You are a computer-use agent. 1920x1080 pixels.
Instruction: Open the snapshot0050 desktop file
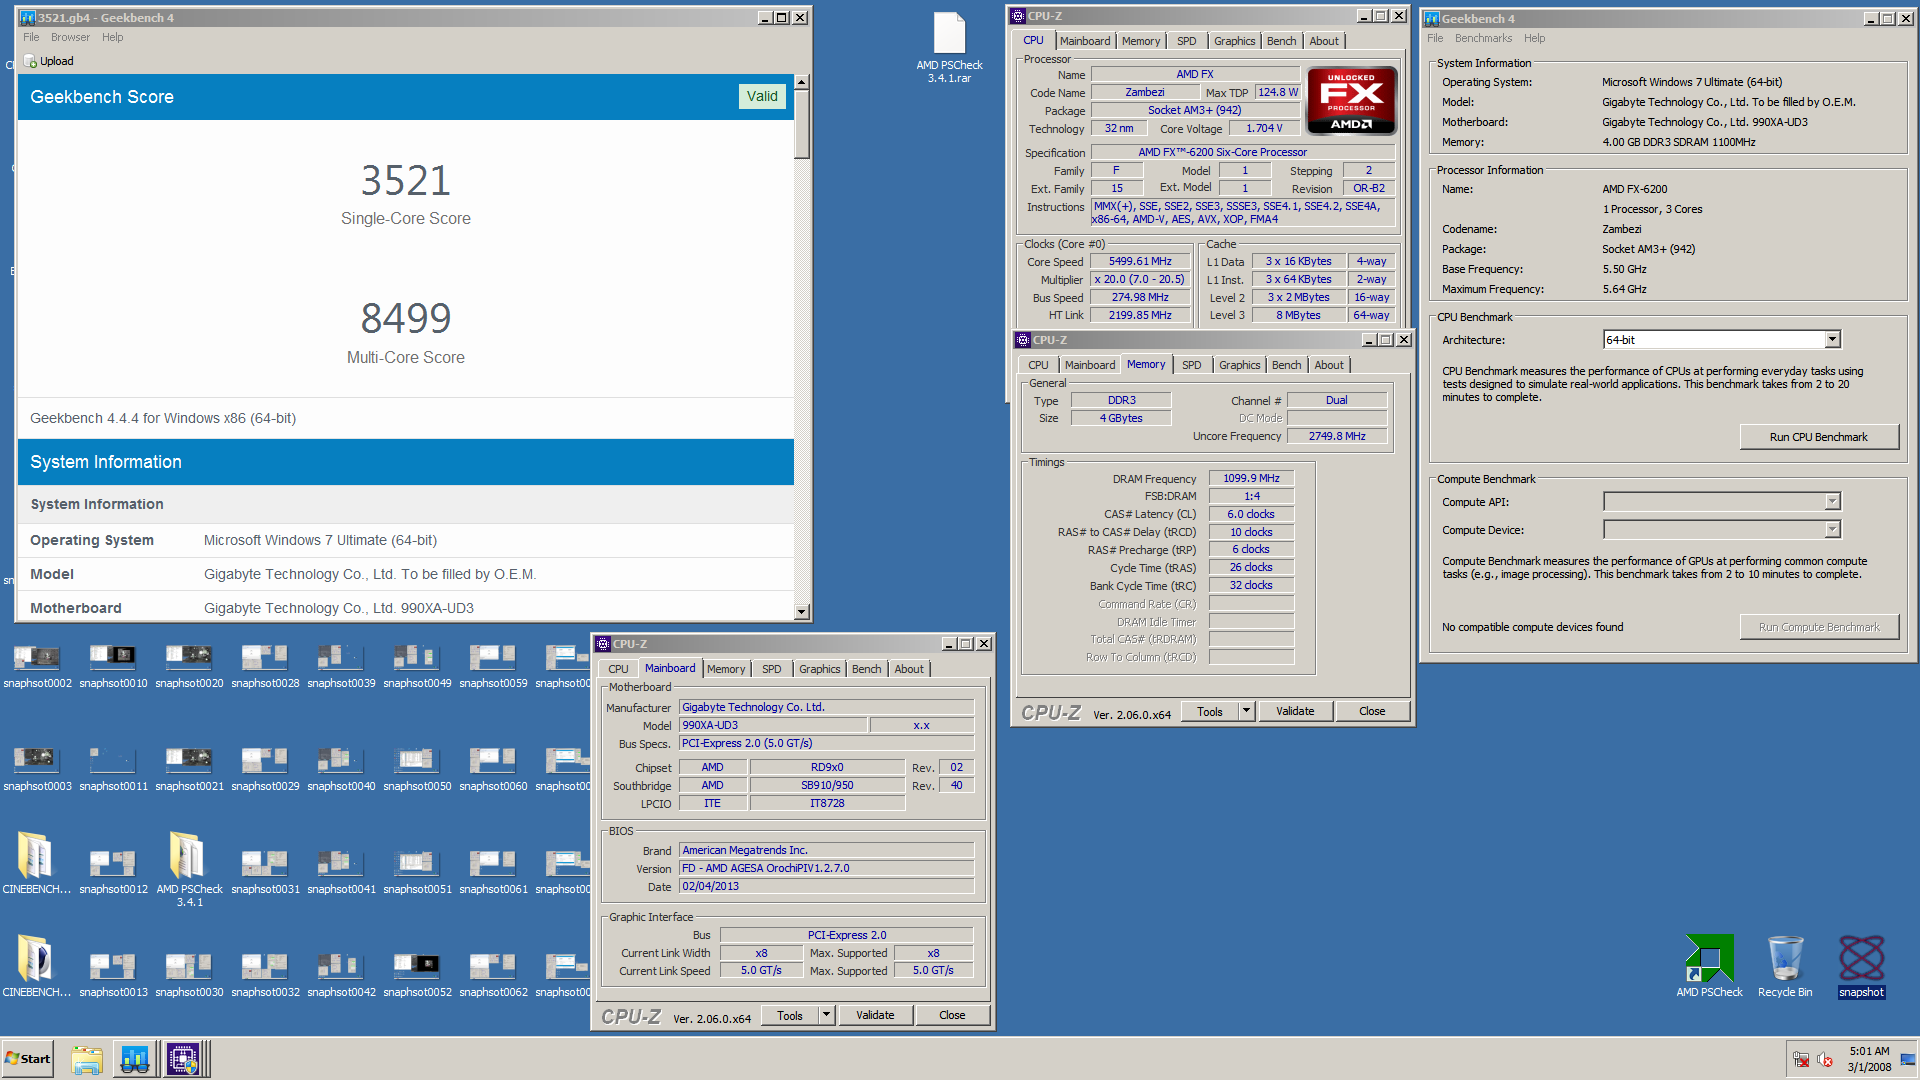[417, 770]
